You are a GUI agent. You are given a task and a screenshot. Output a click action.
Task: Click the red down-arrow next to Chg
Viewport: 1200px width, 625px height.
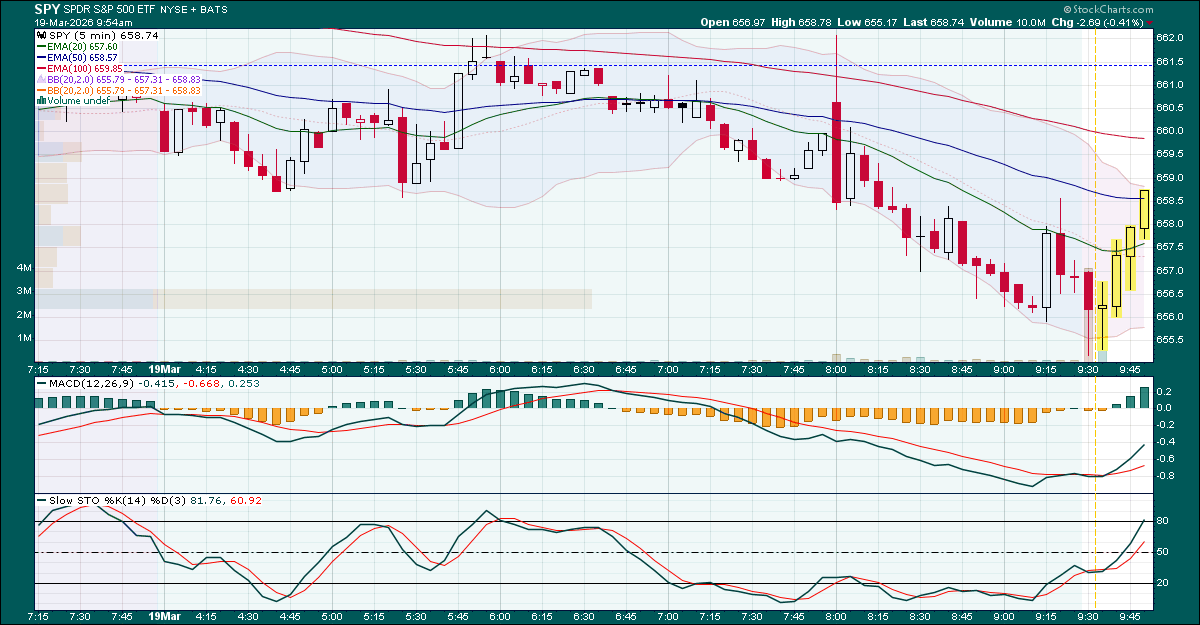1150,22
